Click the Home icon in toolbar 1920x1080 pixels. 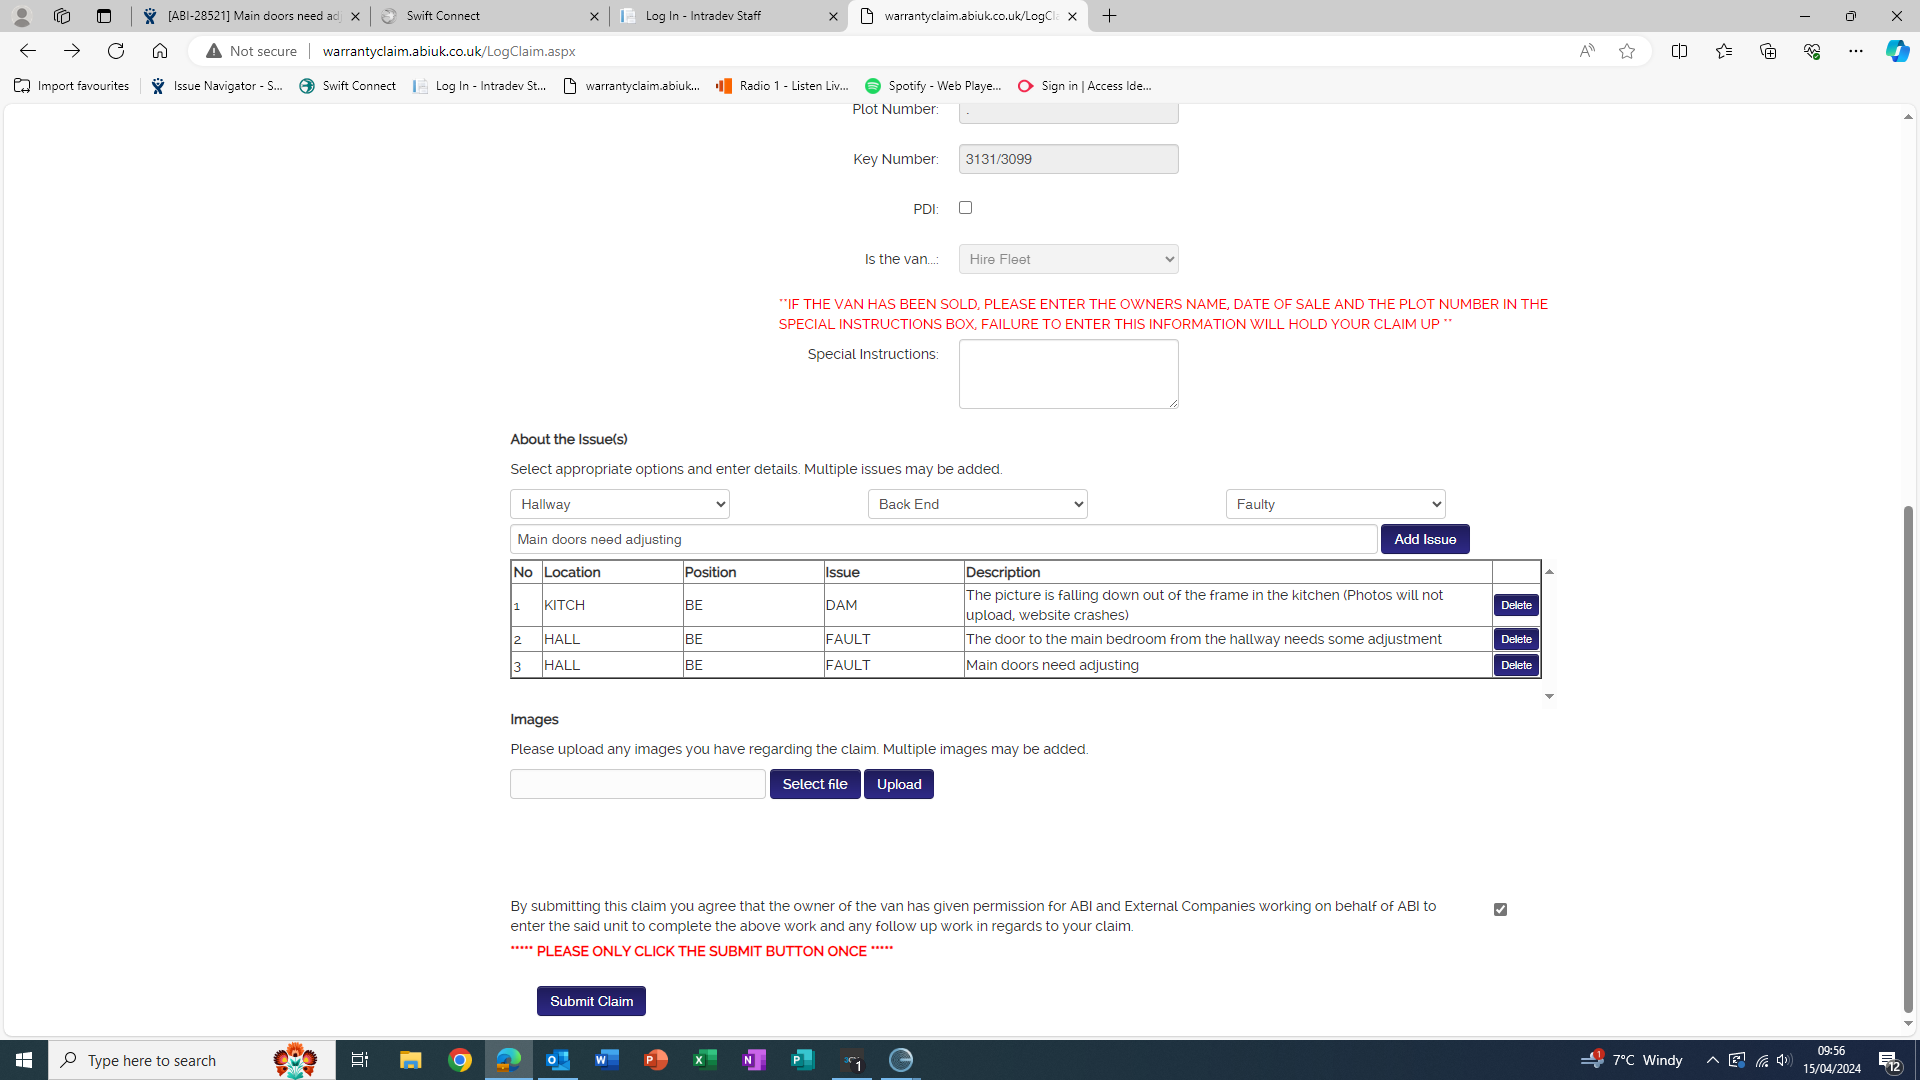coord(160,51)
